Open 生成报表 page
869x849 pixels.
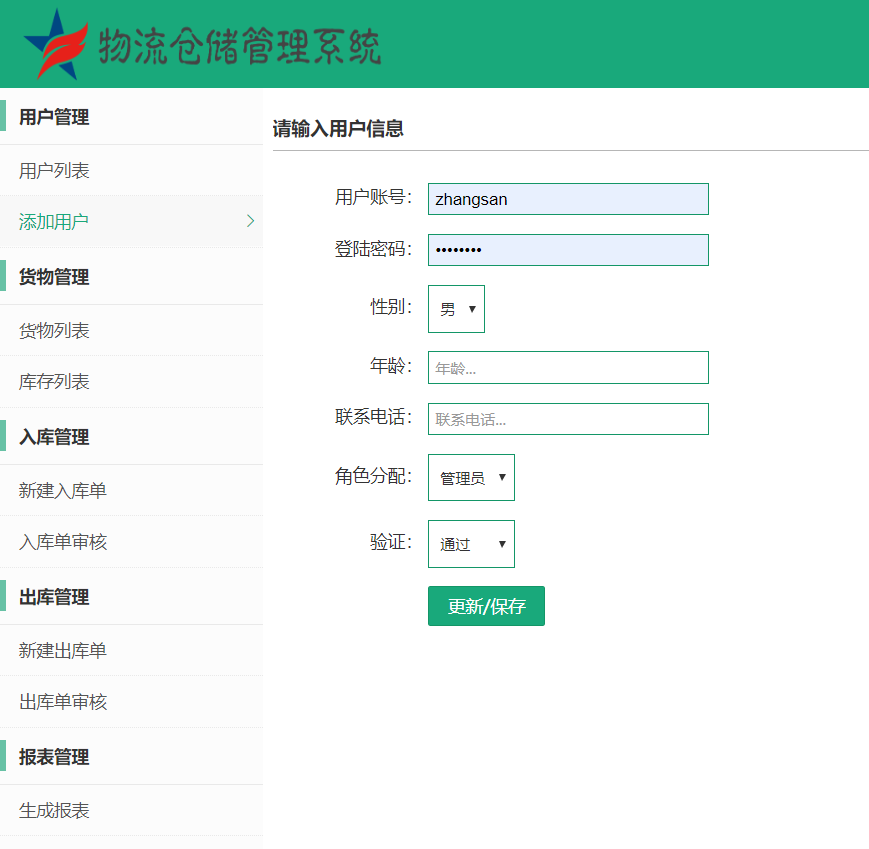click(131, 811)
